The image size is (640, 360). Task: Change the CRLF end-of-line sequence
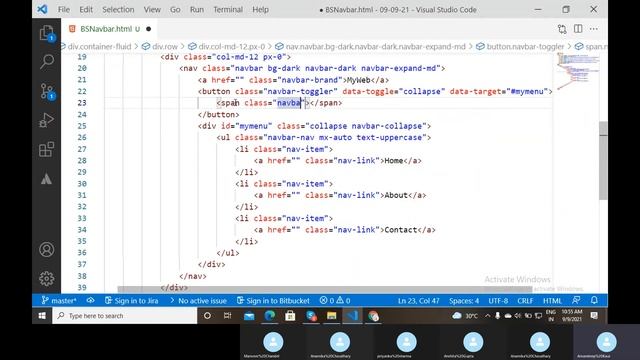click(525, 301)
